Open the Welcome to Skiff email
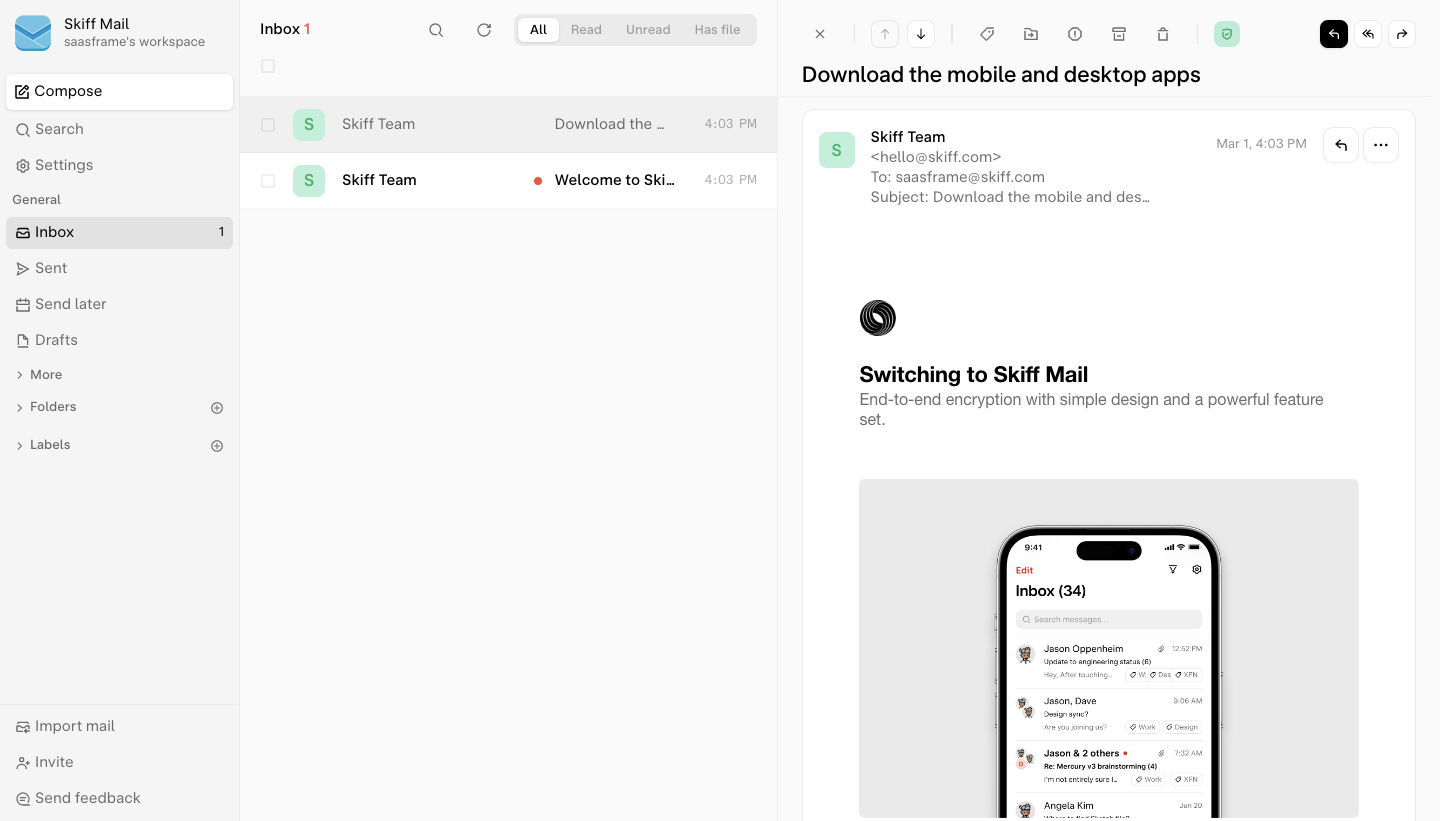Viewport: 1440px width, 821px height. click(x=508, y=181)
